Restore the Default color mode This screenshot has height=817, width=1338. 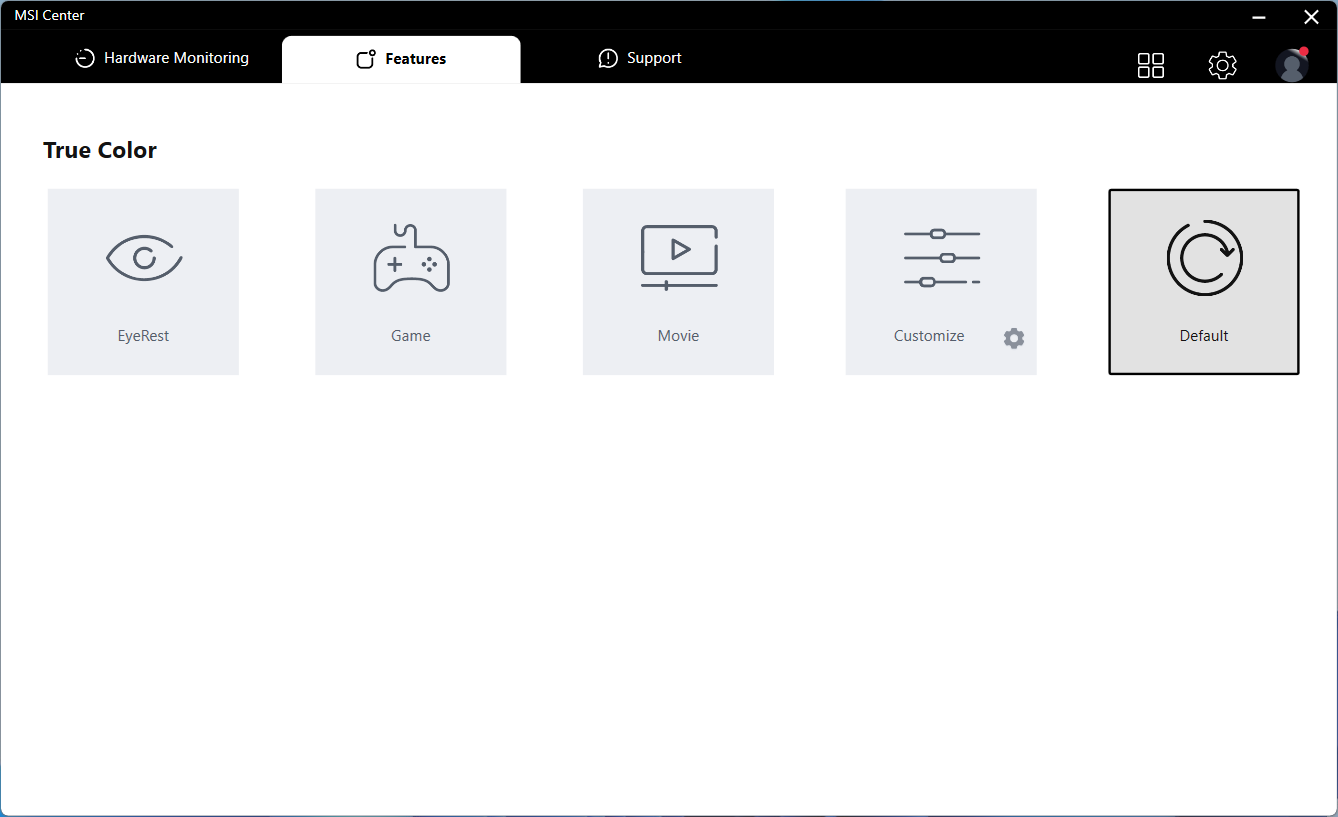[x=1204, y=282]
